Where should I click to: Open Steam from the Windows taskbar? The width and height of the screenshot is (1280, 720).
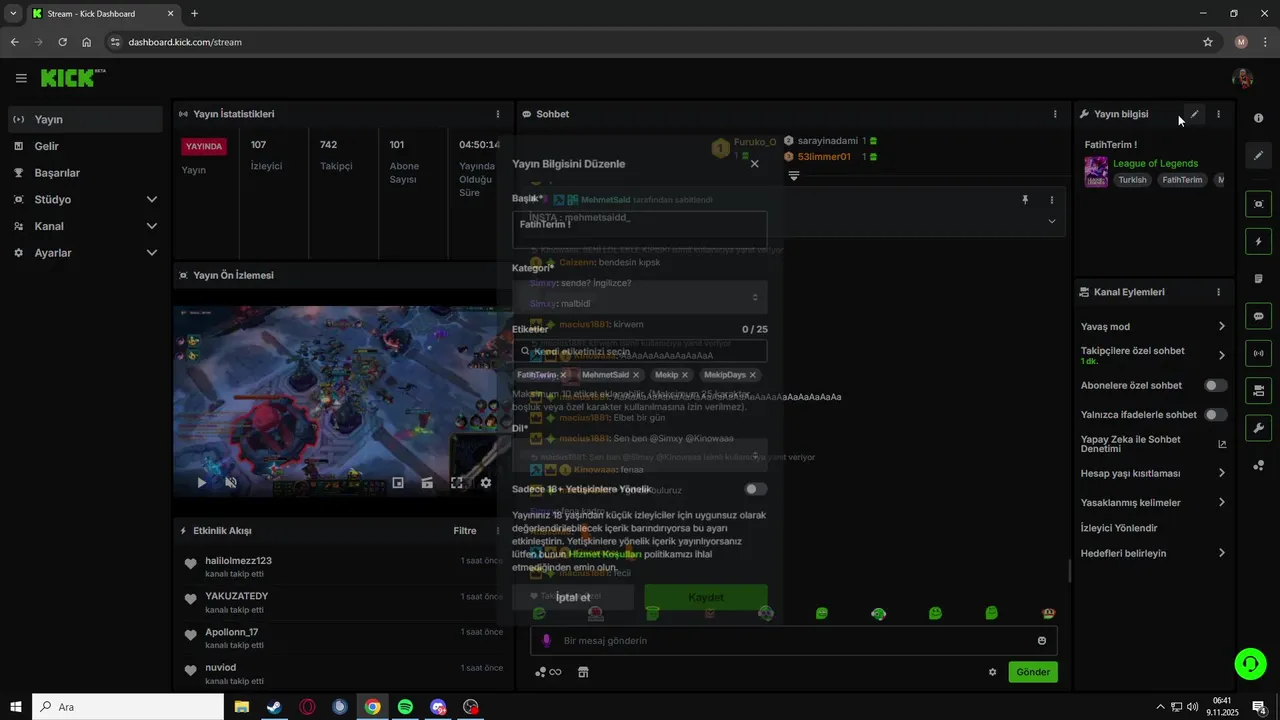click(273, 707)
